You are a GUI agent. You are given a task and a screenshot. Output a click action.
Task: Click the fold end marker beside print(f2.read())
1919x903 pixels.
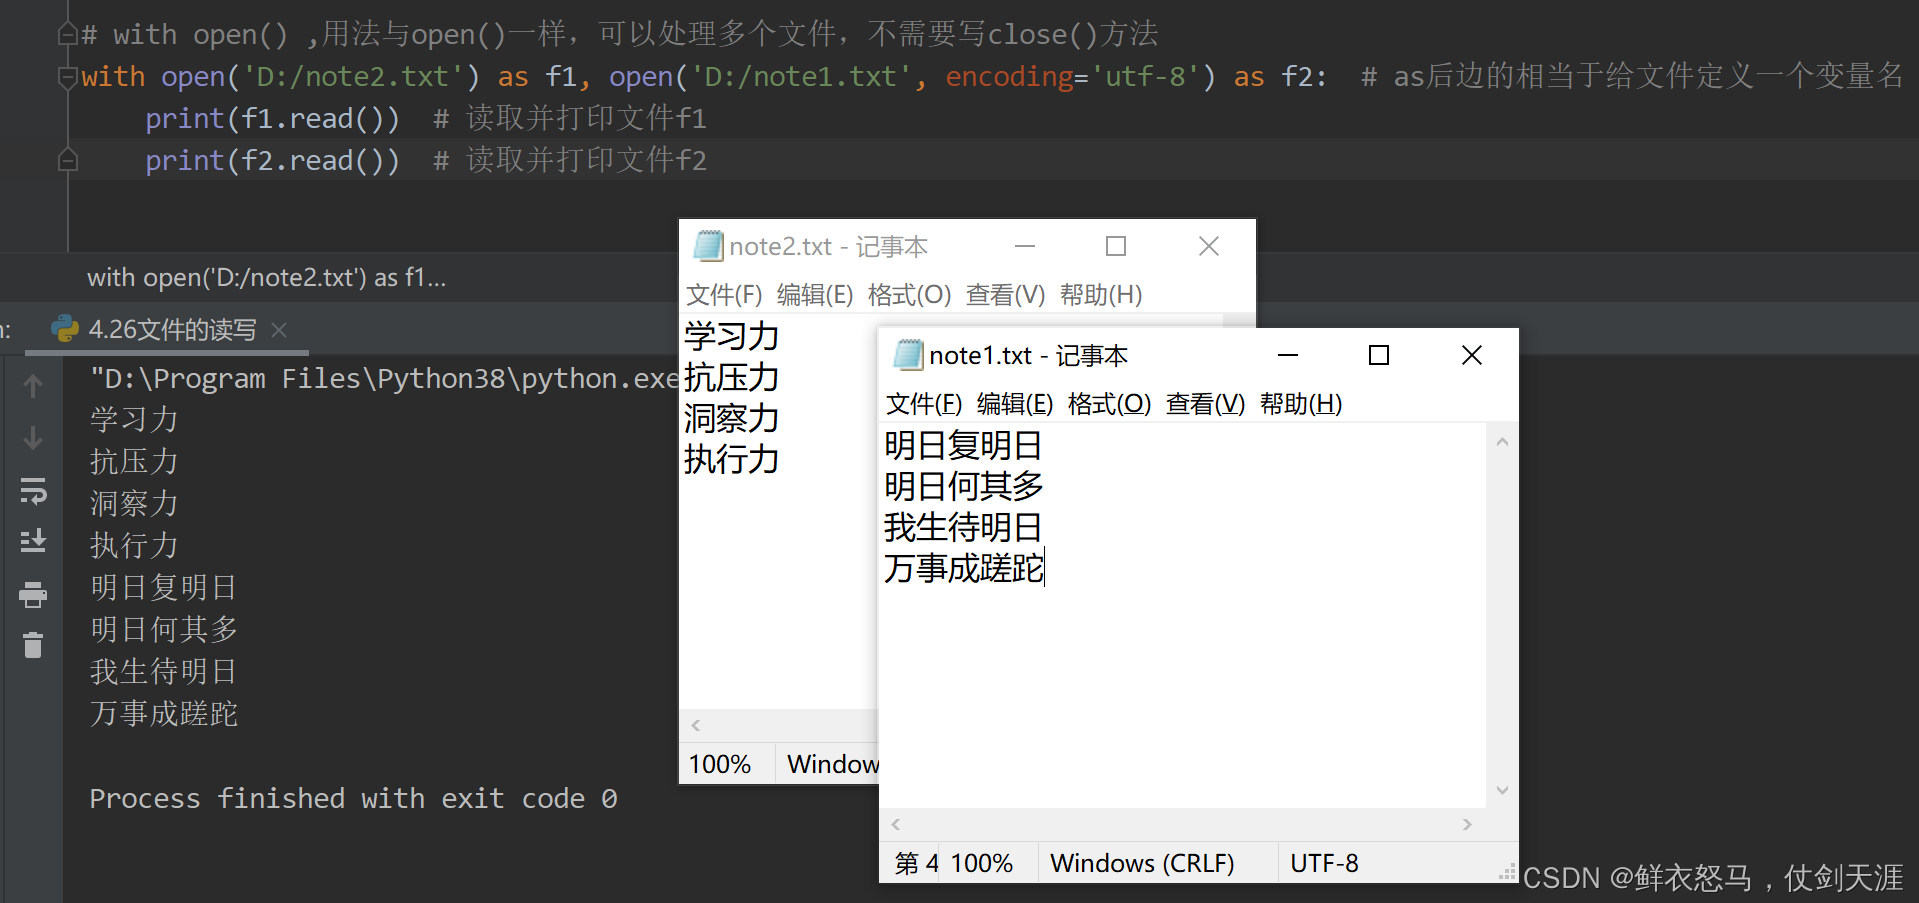pos(68,160)
